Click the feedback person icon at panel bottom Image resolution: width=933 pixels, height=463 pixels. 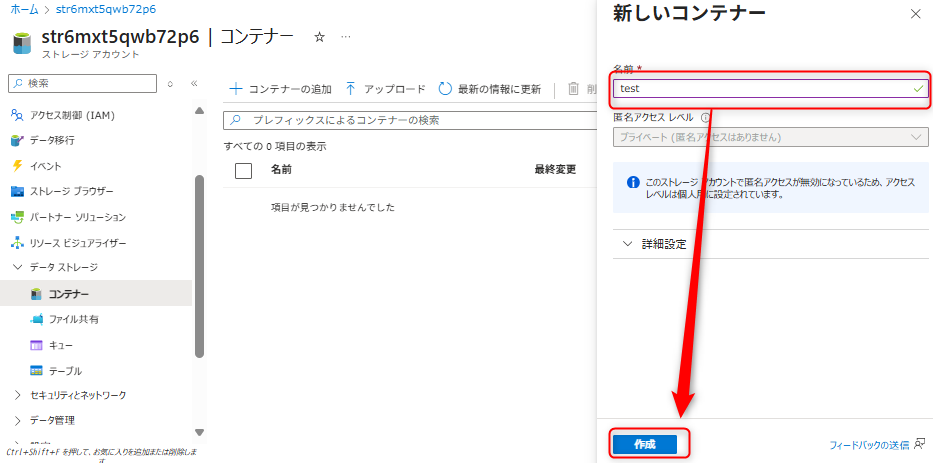[920, 444]
